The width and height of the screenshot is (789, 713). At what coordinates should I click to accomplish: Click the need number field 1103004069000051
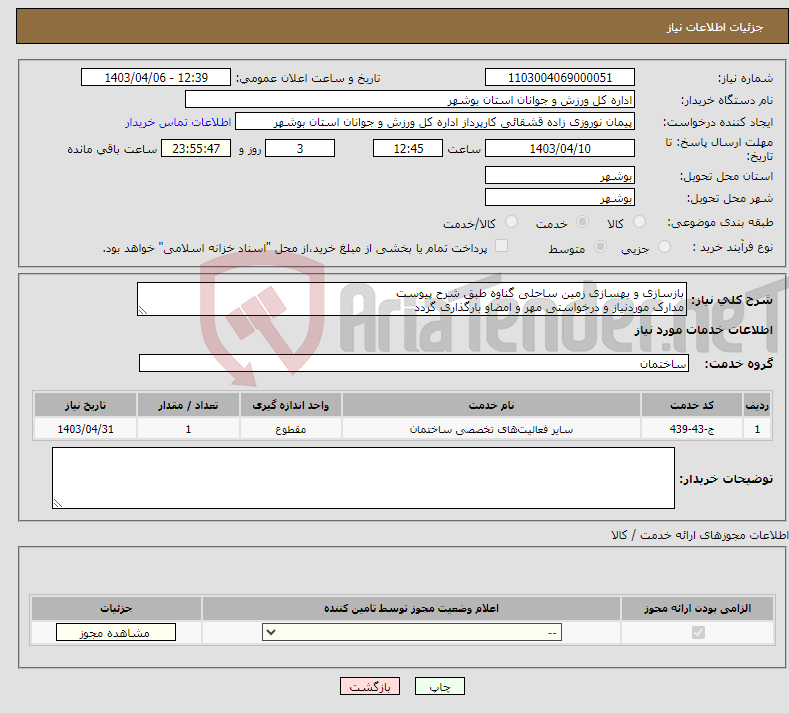tap(560, 77)
